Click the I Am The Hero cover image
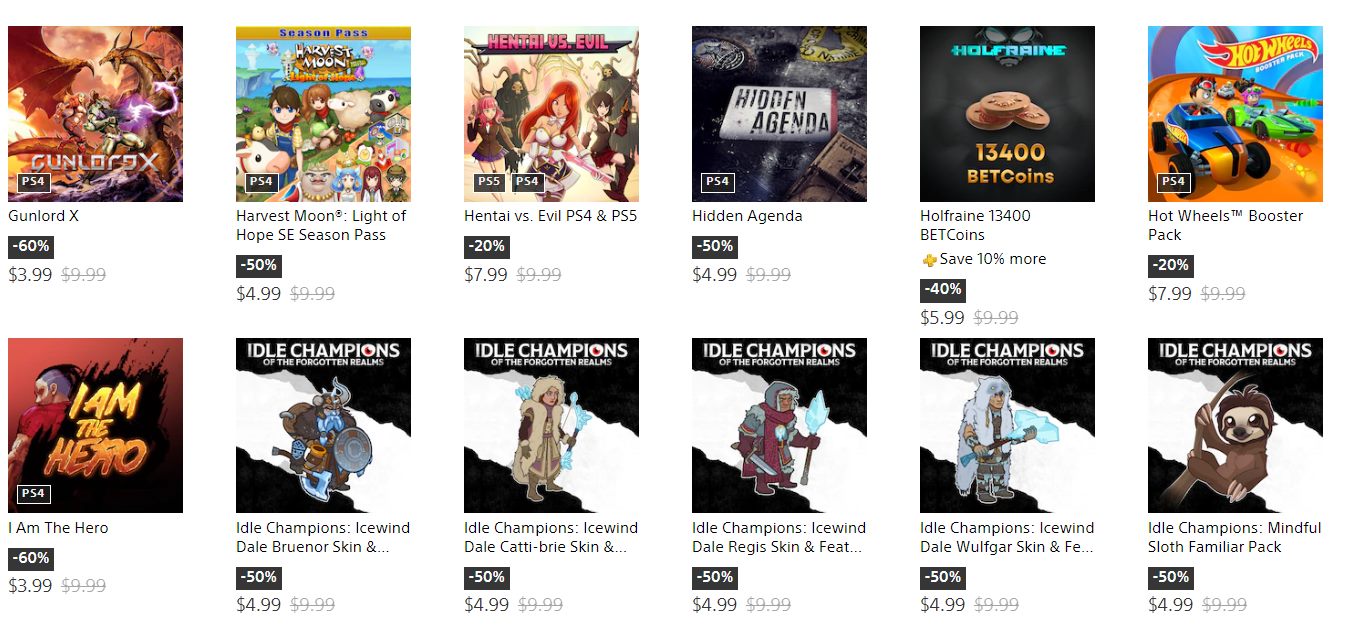 point(95,425)
